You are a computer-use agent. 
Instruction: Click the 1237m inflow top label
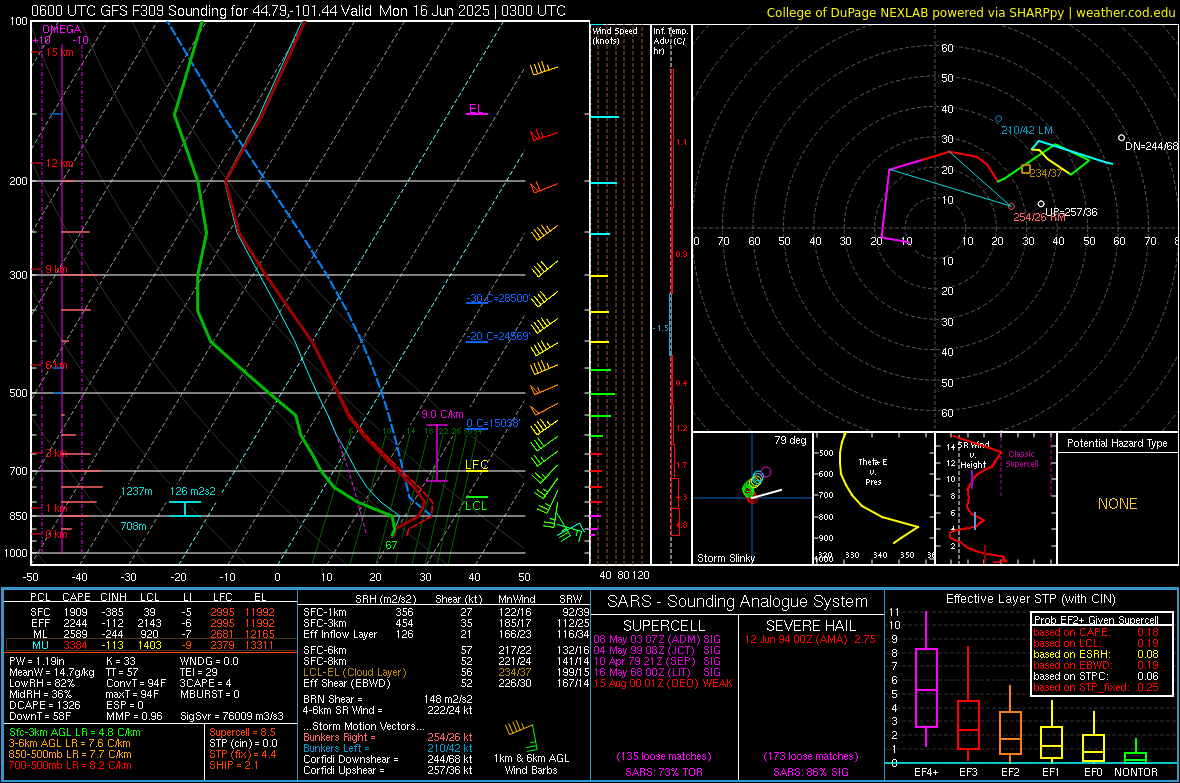point(136,491)
